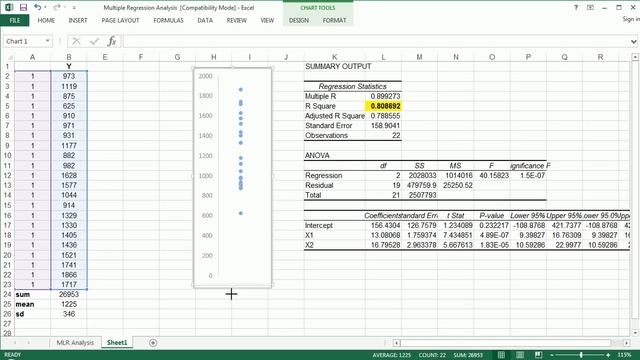Switch to the MLR Analysis sheet tab
This screenshot has width=640, height=360.
click(75, 342)
